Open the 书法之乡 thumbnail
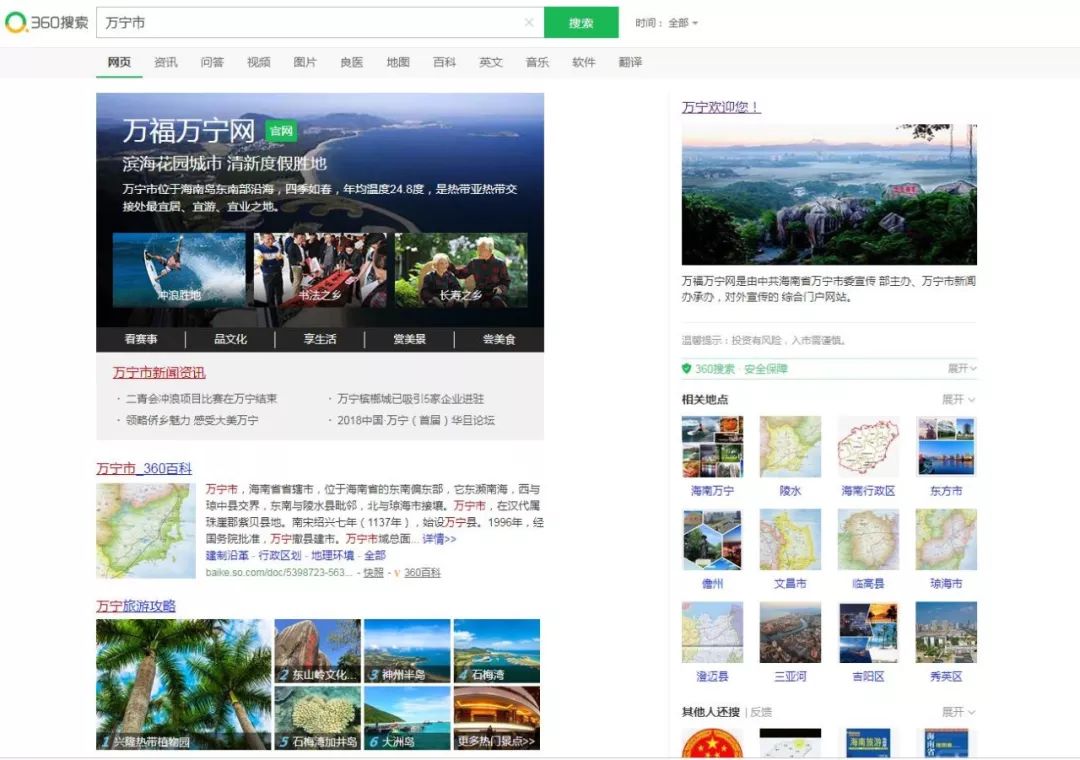This screenshot has height=760, width=1080. [x=320, y=269]
